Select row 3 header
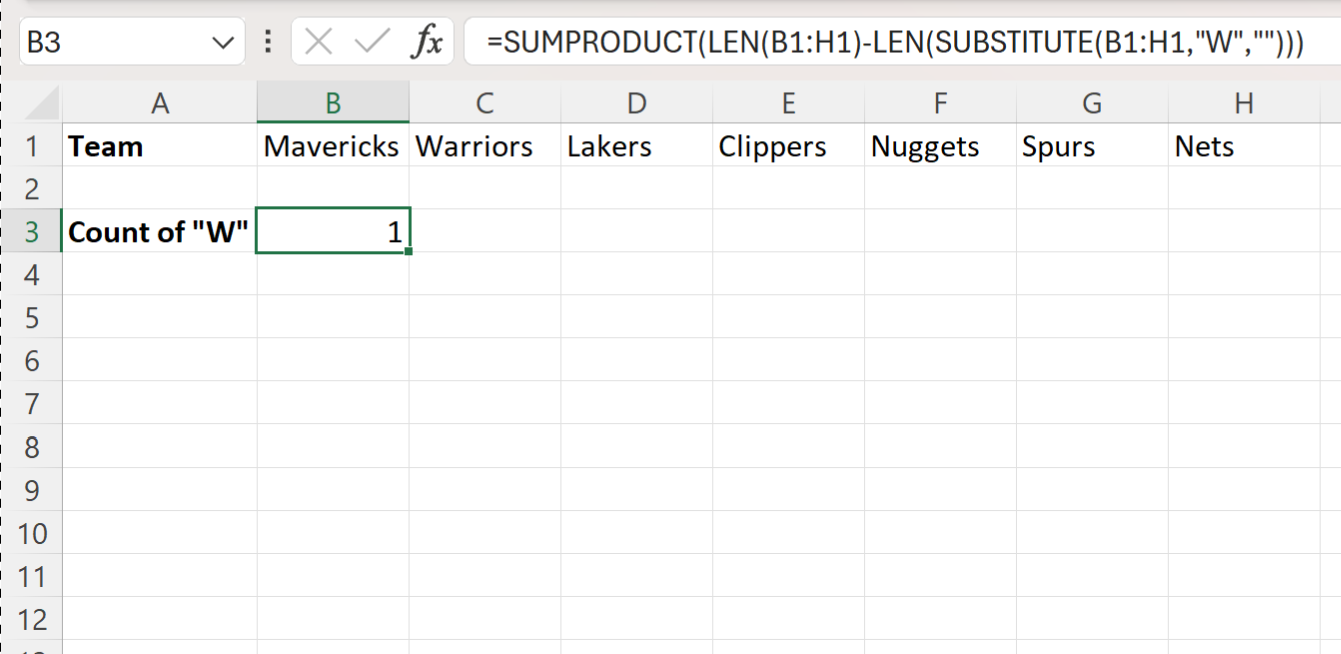The image size is (1341, 654). [x=33, y=231]
